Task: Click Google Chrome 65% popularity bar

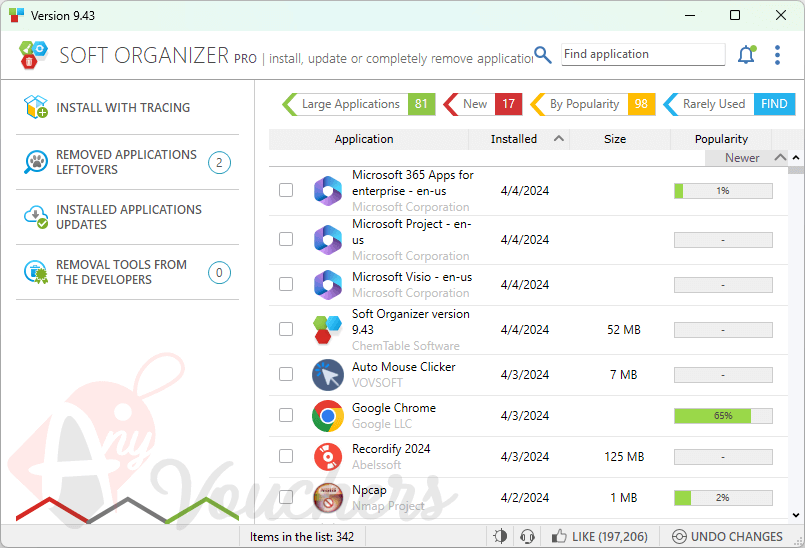Action: pos(723,415)
